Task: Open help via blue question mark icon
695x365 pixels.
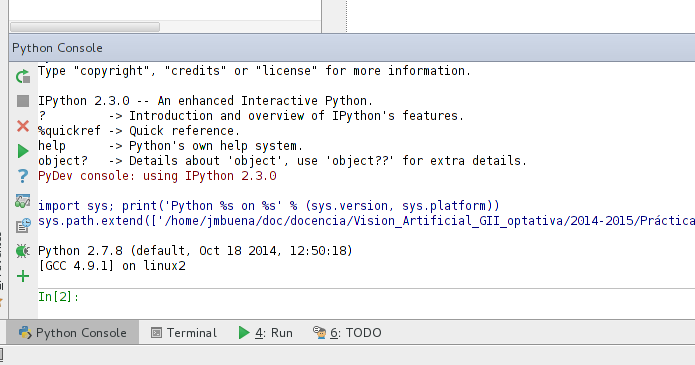Action: 23,176
